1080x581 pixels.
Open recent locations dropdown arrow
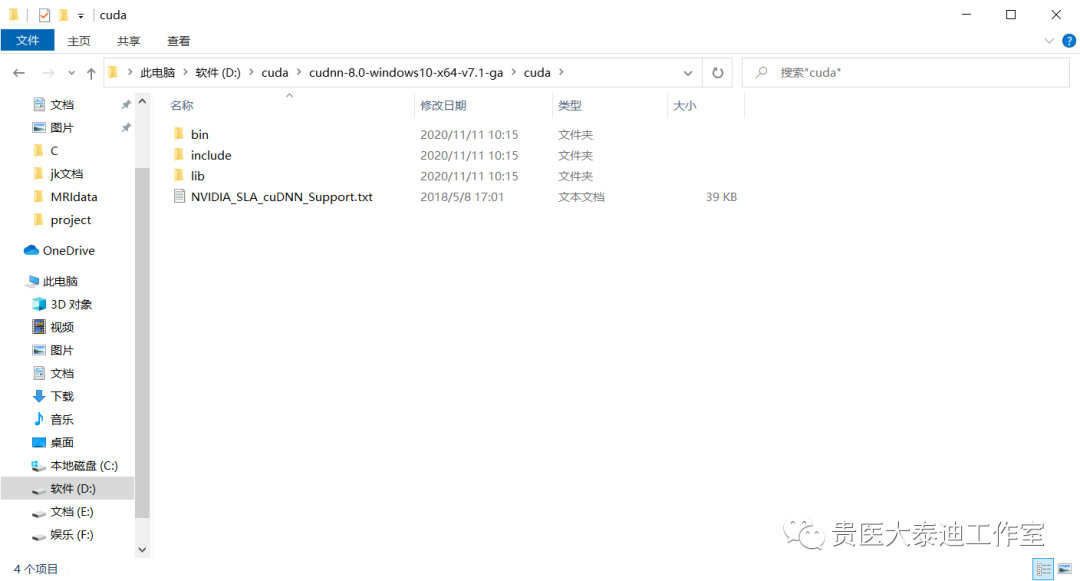point(71,72)
